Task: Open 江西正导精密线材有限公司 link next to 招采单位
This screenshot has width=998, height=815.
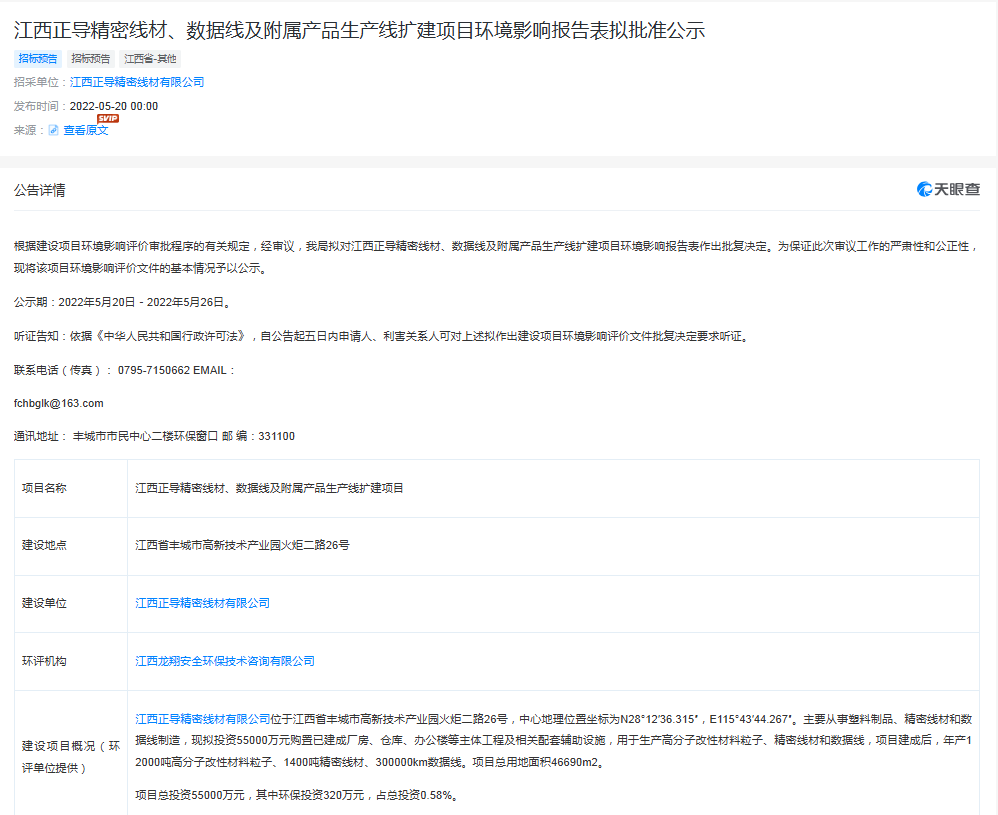Action: pyautogui.click(x=137, y=82)
